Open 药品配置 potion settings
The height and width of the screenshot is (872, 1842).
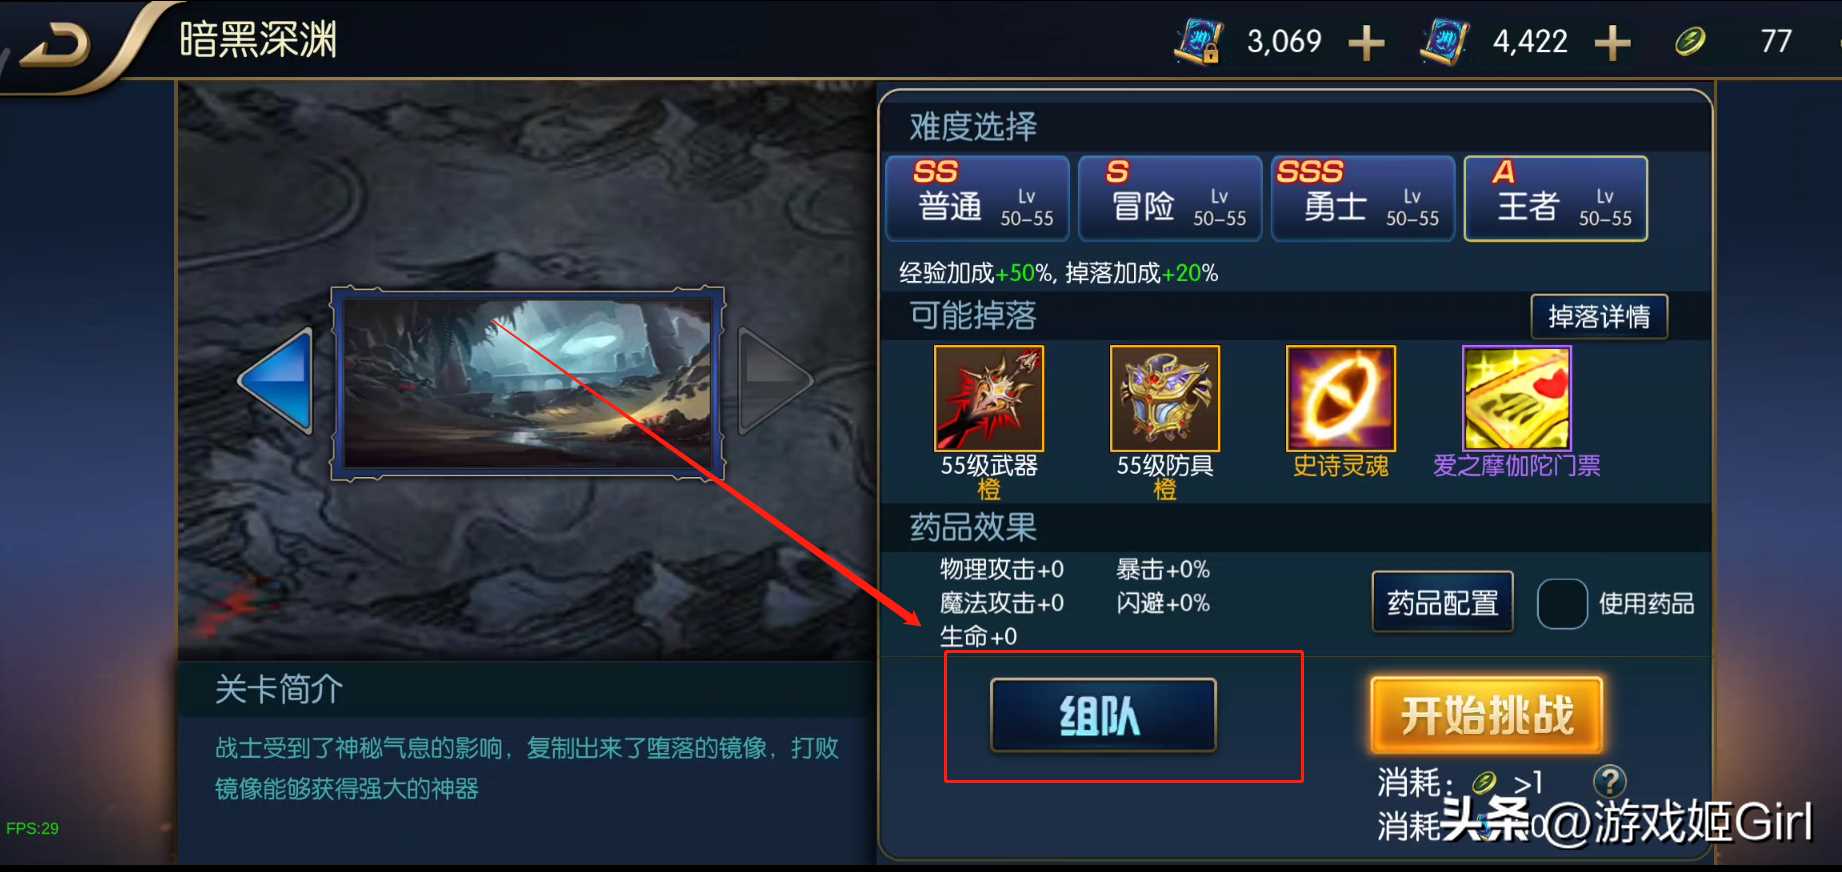click(x=1442, y=603)
